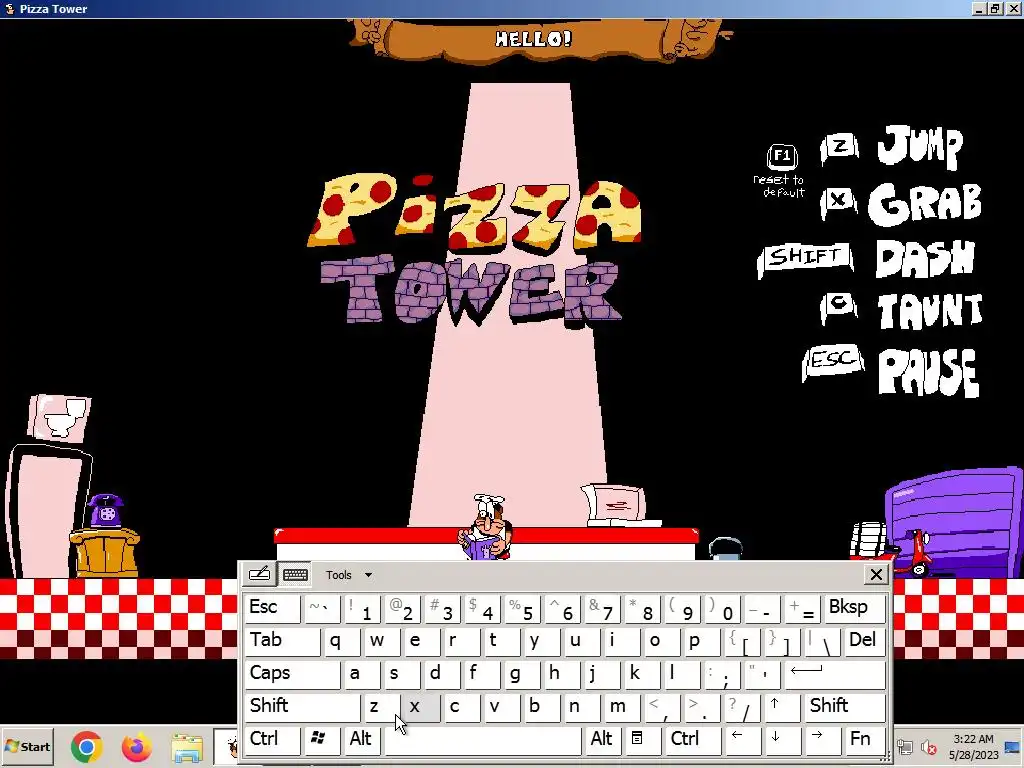1024x768 pixels.
Task: Tap the Windows logo key
Action: (x=323, y=740)
